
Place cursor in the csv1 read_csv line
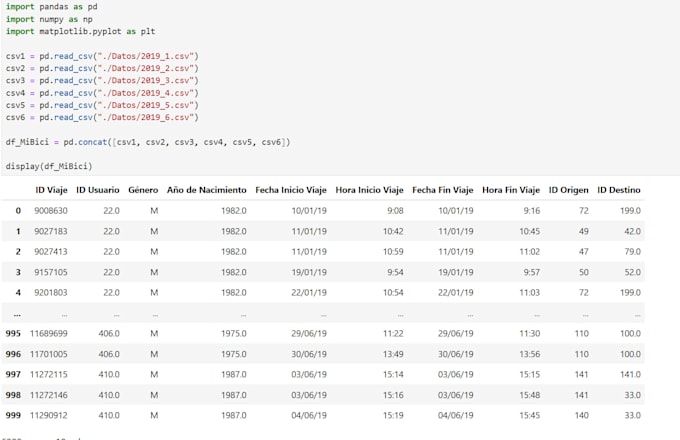(102, 56)
